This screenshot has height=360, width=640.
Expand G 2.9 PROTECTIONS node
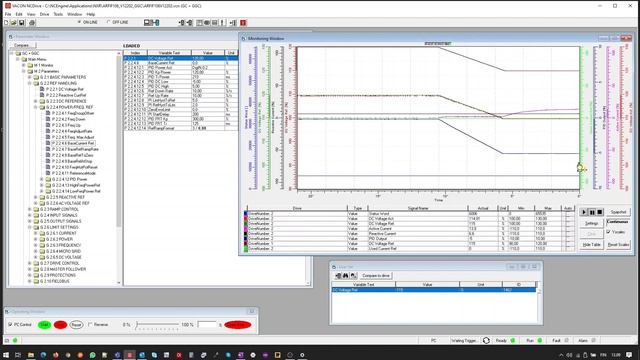tap(30, 276)
